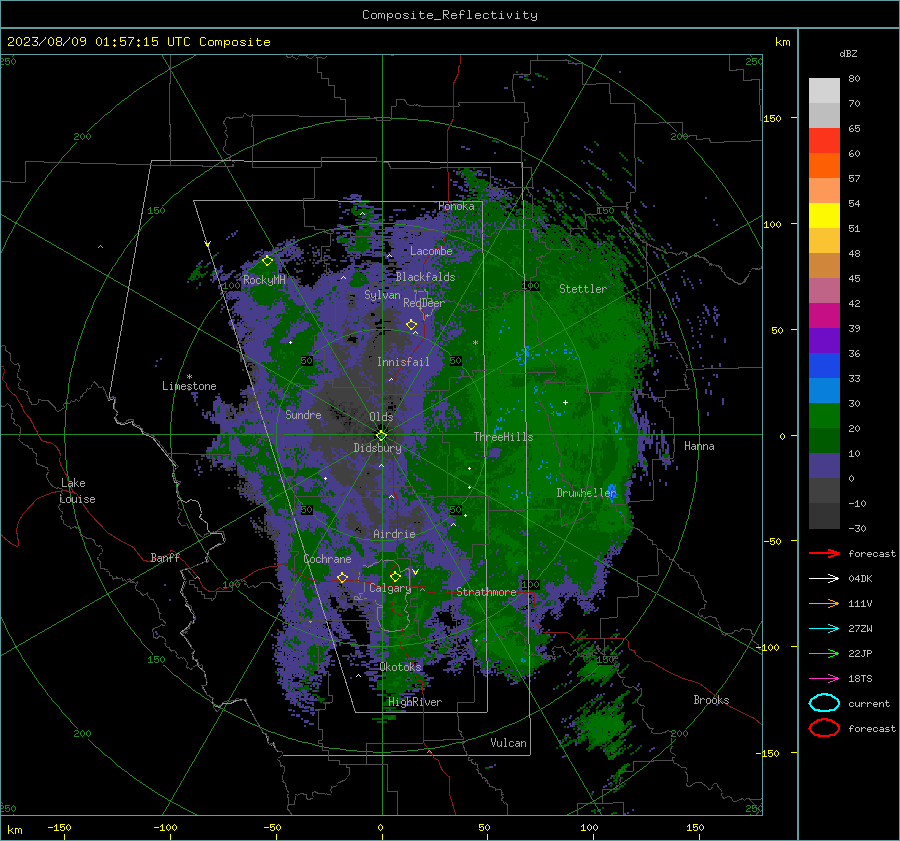Screen dimensions: 900x841
Task: Click the Composite_Reflectivity title text
Action: (449, 15)
